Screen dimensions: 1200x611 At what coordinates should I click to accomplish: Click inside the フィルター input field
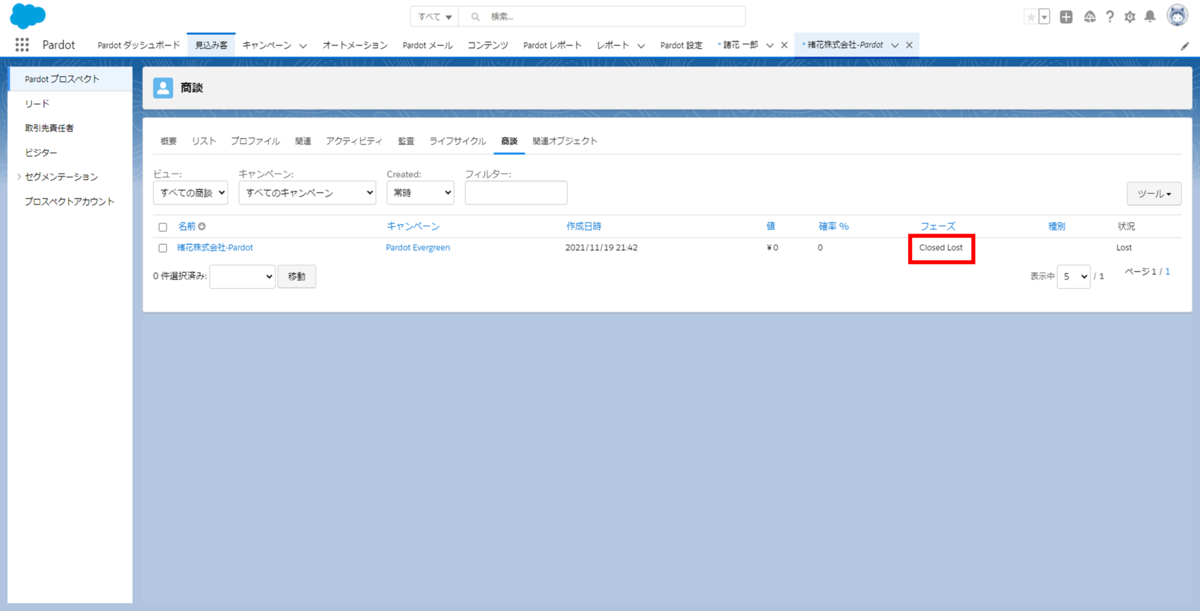point(516,192)
